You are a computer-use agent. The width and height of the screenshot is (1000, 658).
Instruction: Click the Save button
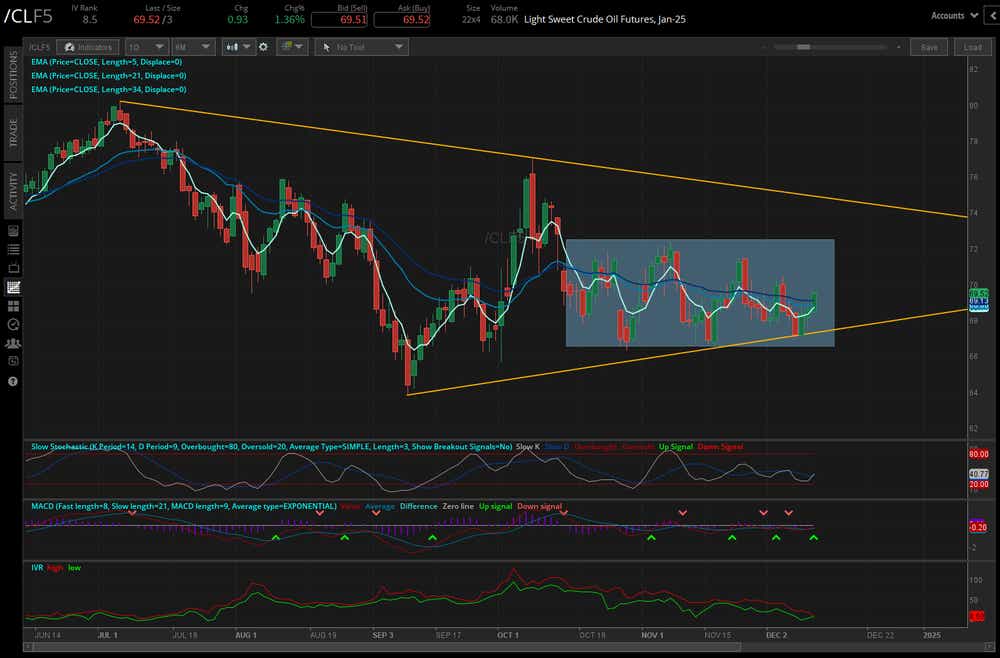tap(928, 46)
